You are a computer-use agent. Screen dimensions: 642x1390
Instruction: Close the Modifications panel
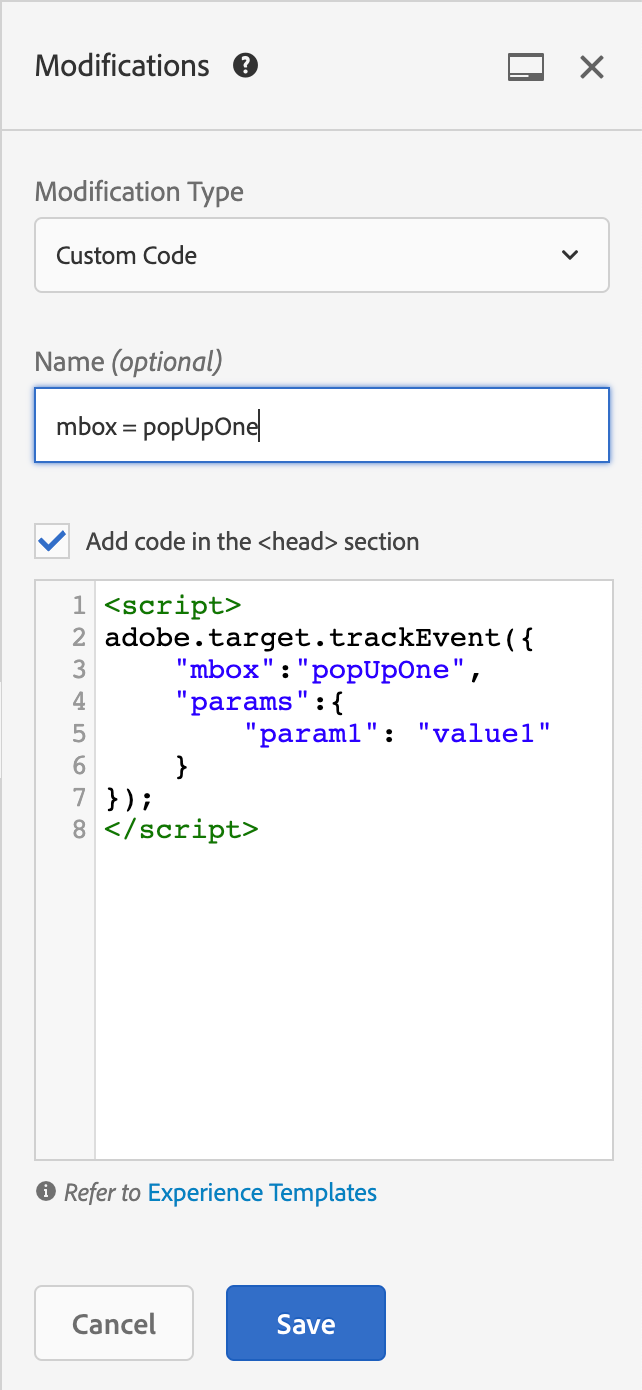[x=592, y=67]
